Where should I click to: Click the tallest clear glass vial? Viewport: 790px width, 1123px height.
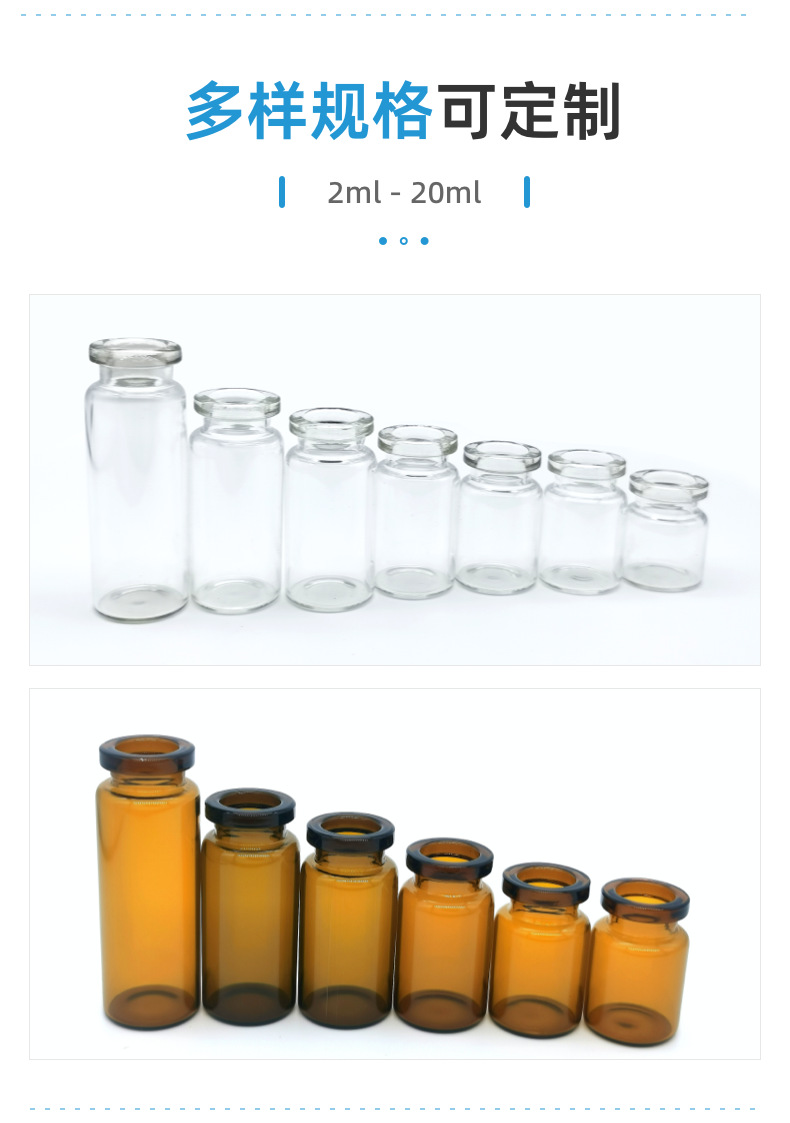[136, 479]
